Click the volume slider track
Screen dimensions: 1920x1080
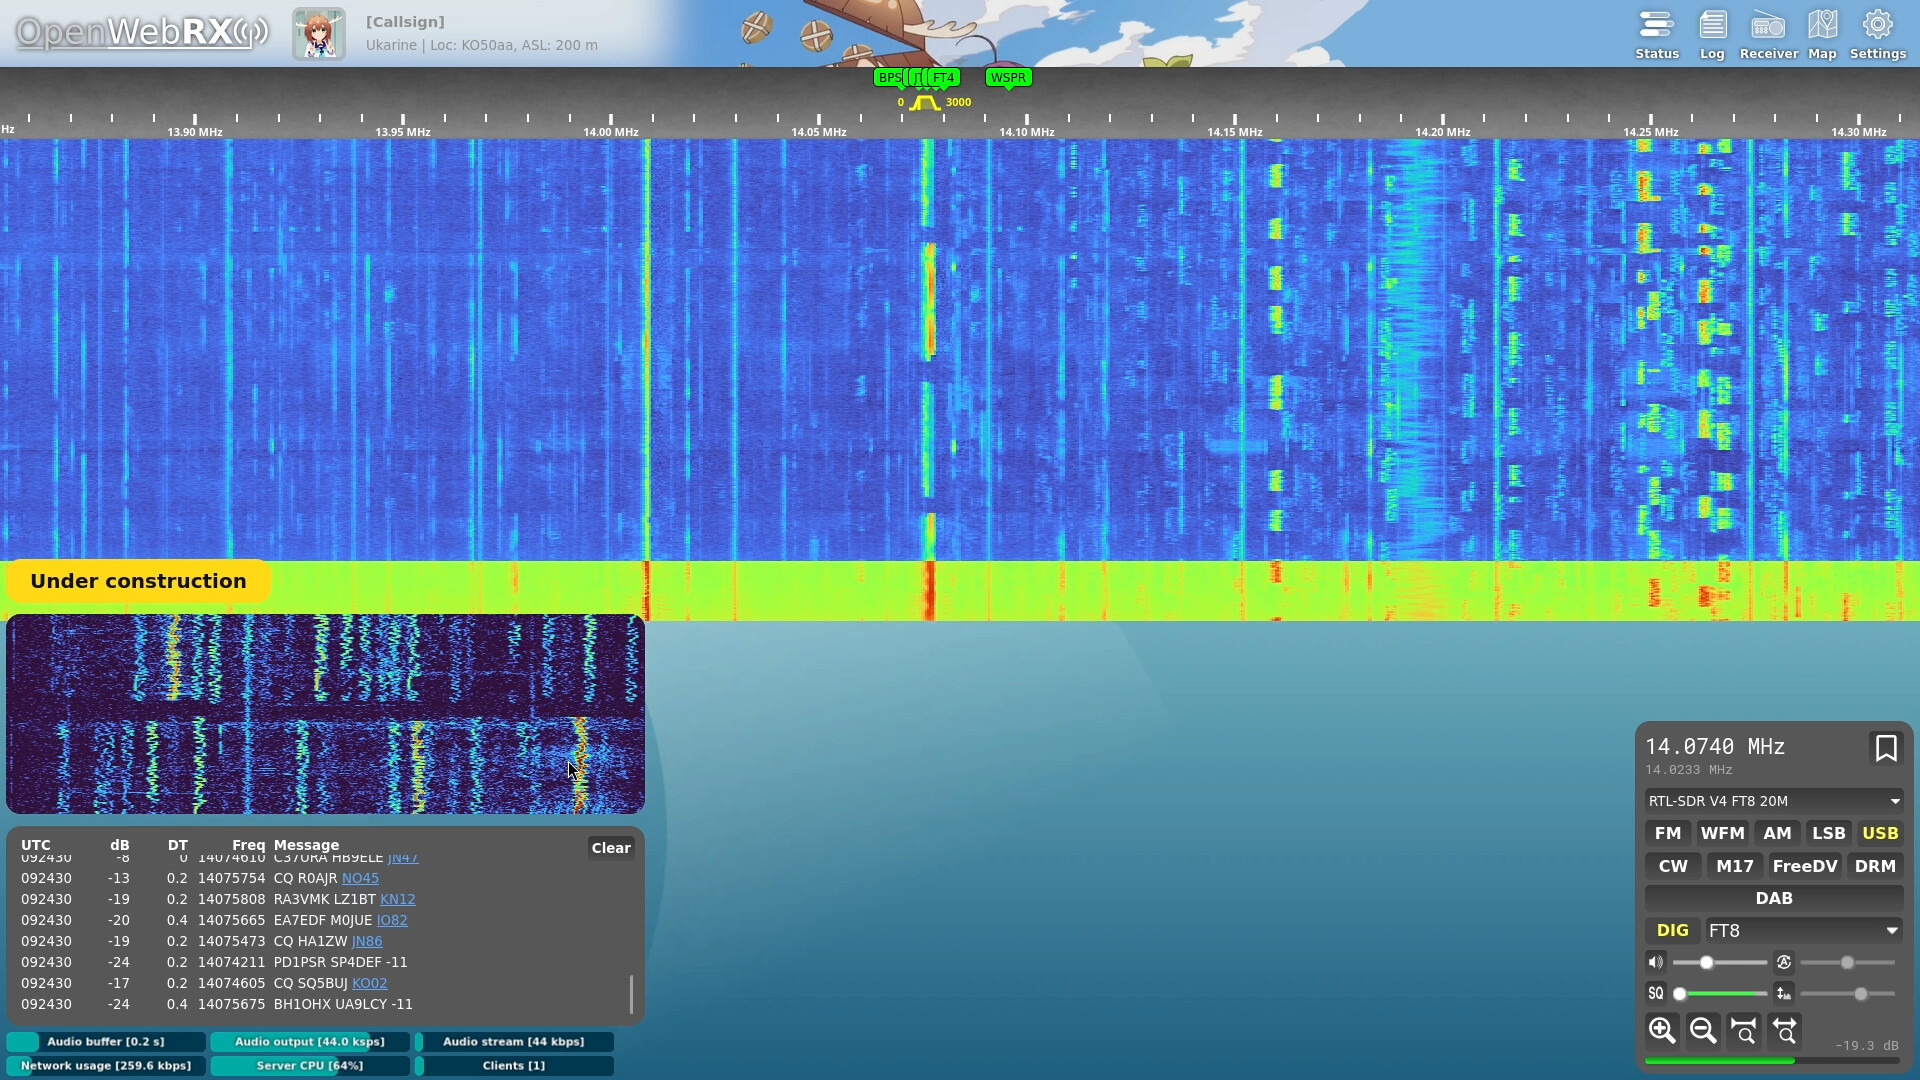coord(1740,963)
